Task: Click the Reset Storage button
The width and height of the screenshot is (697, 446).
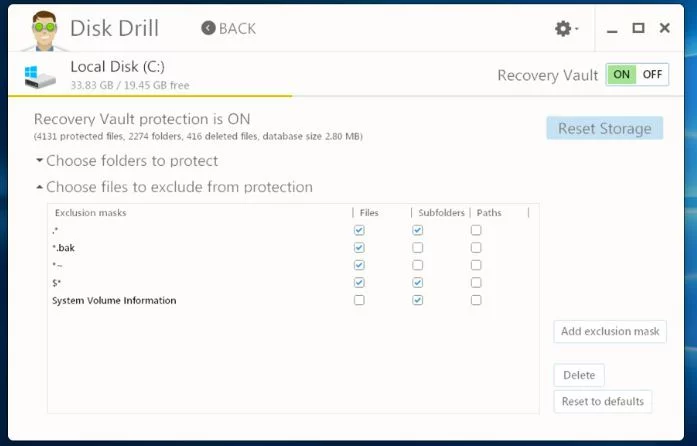Action: click(x=605, y=128)
